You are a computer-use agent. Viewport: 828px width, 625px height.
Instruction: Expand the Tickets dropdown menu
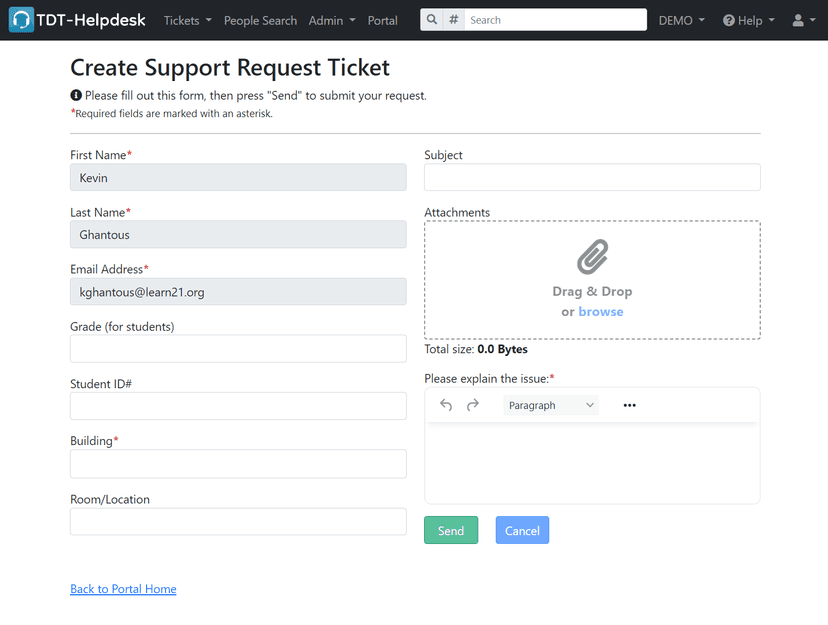tap(187, 20)
